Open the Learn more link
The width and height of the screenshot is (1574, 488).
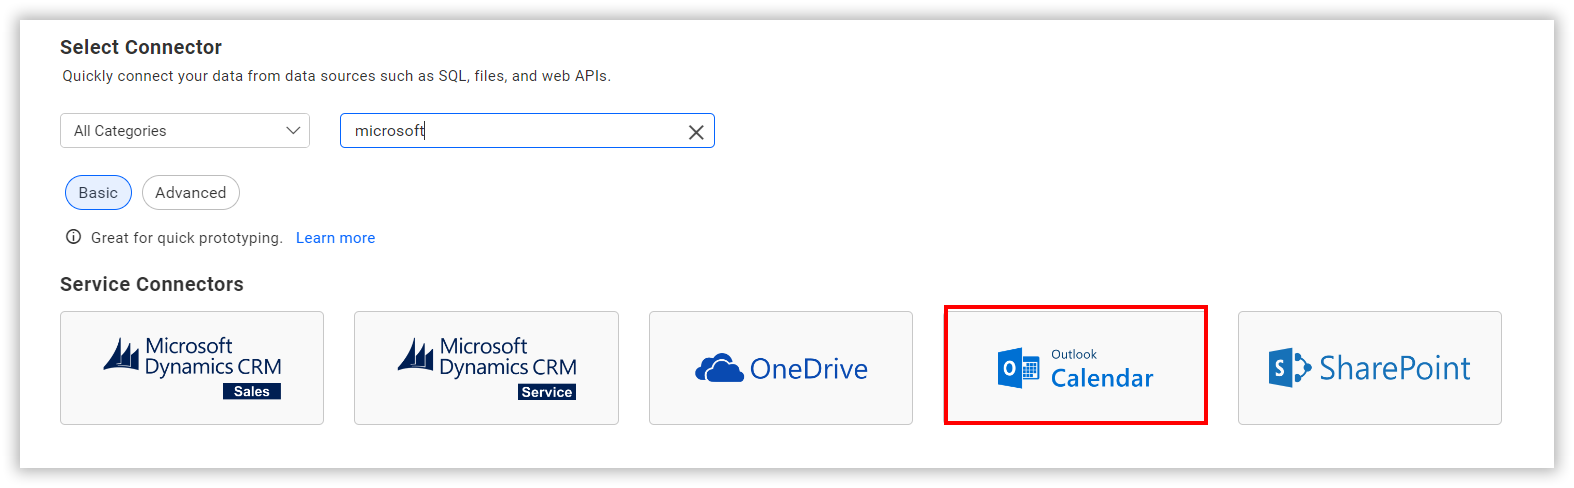pyautogui.click(x=335, y=238)
